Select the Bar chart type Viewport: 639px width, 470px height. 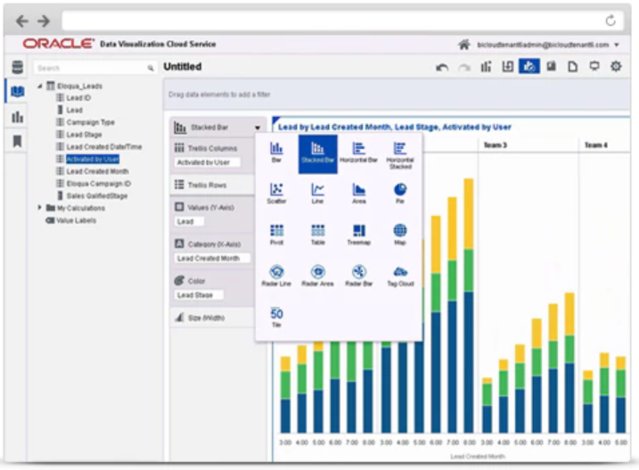point(276,153)
